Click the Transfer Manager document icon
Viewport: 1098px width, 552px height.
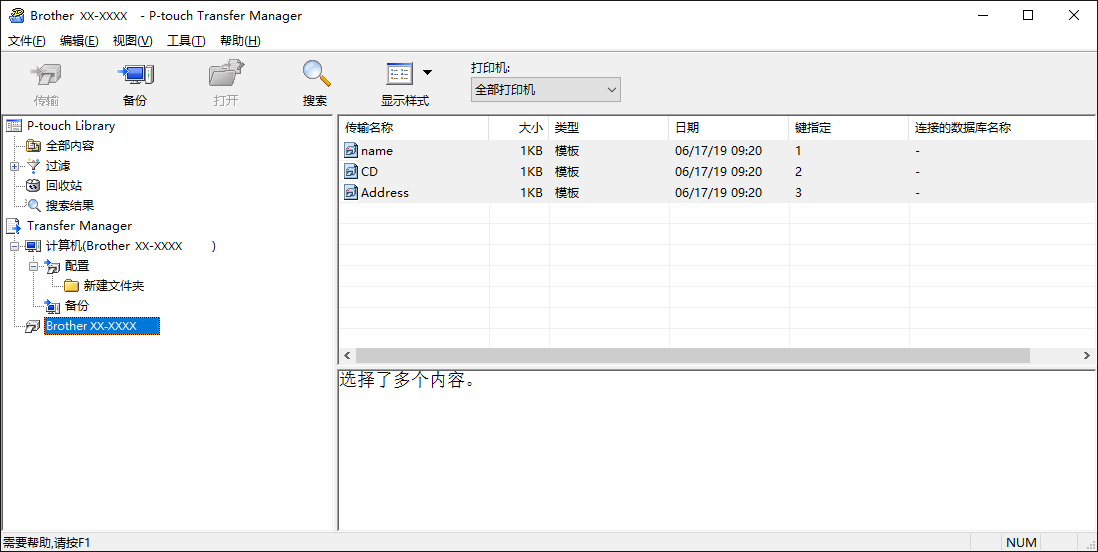14,226
